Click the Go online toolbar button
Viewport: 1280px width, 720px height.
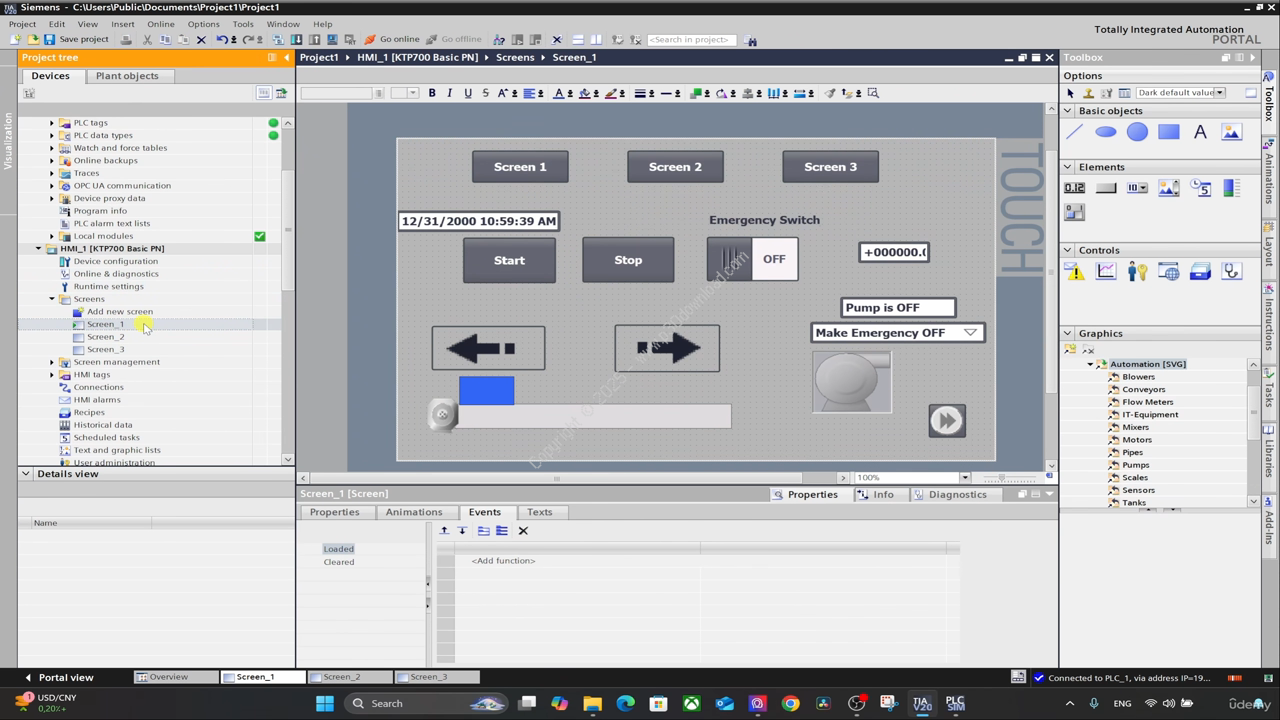(x=392, y=39)
